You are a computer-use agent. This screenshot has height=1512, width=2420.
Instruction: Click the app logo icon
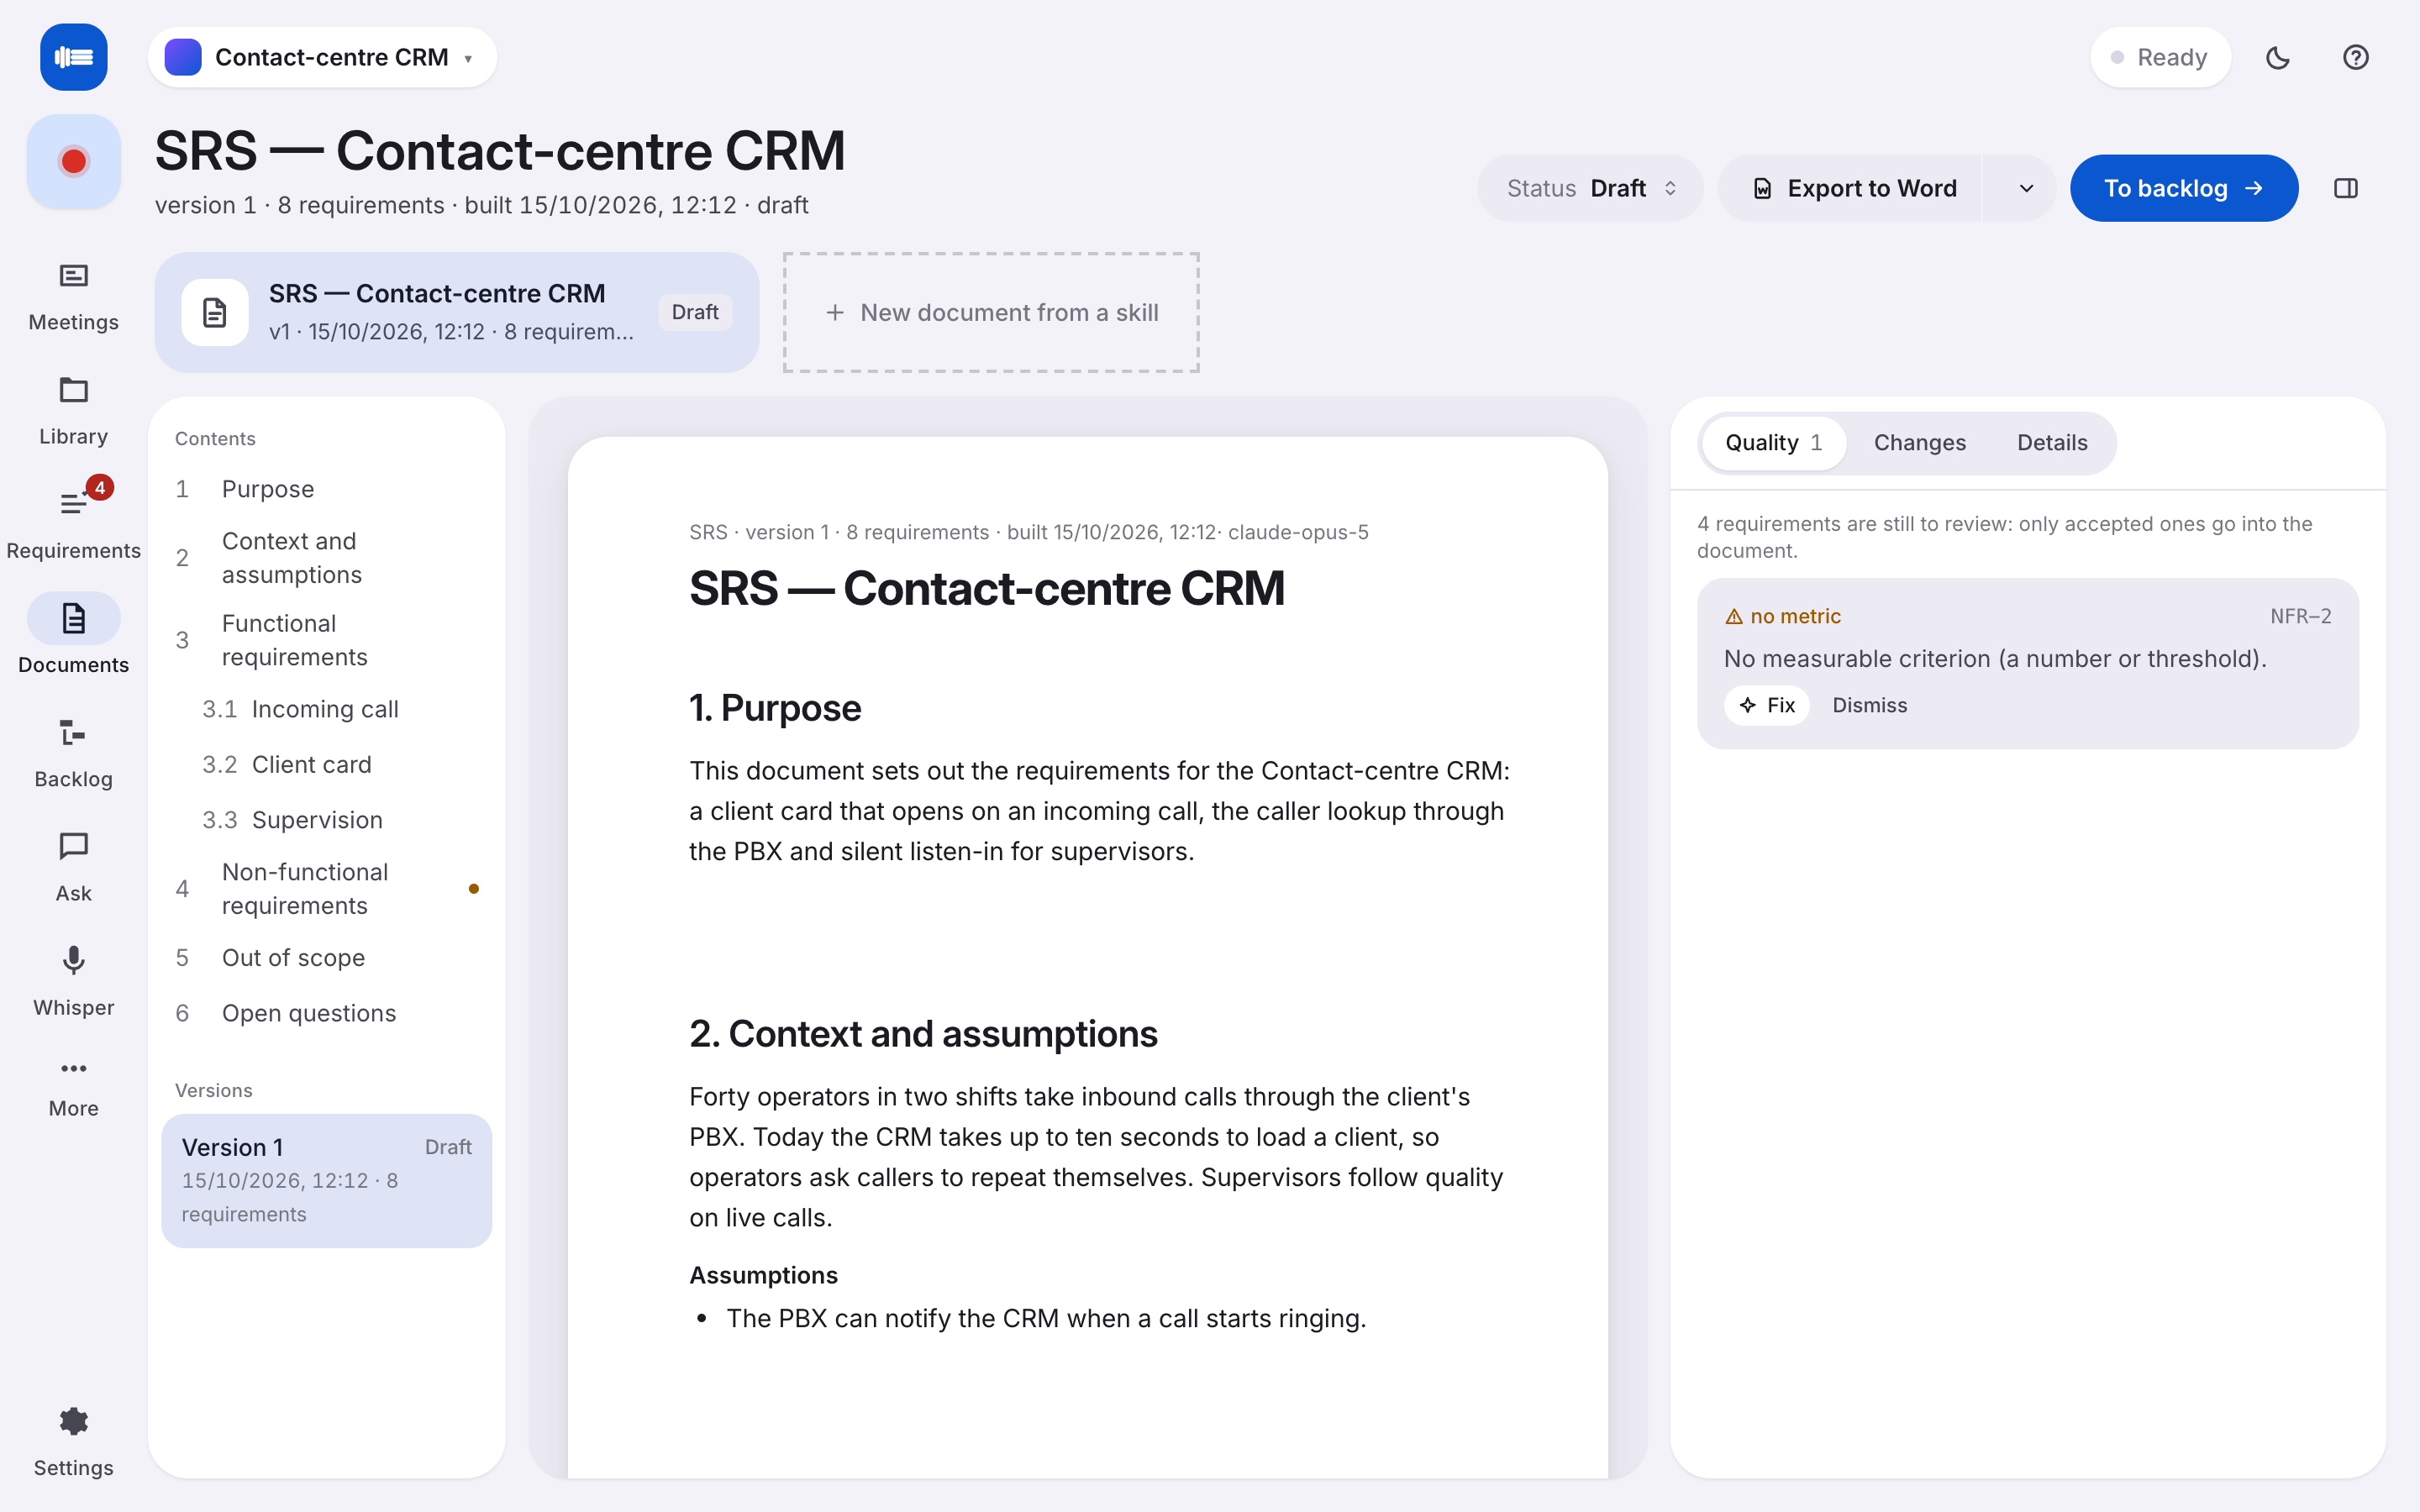point(73,57)
